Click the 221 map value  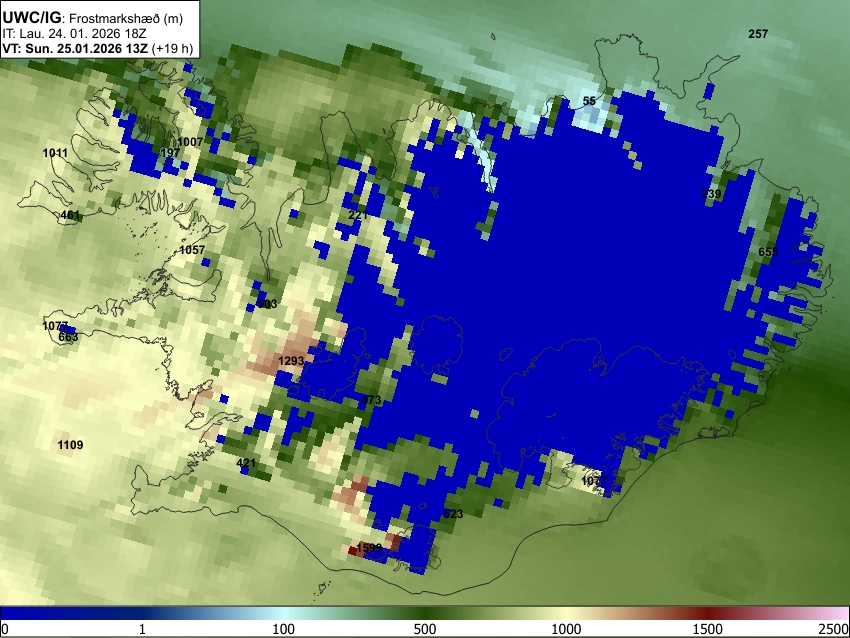click(x=358, y=215)
